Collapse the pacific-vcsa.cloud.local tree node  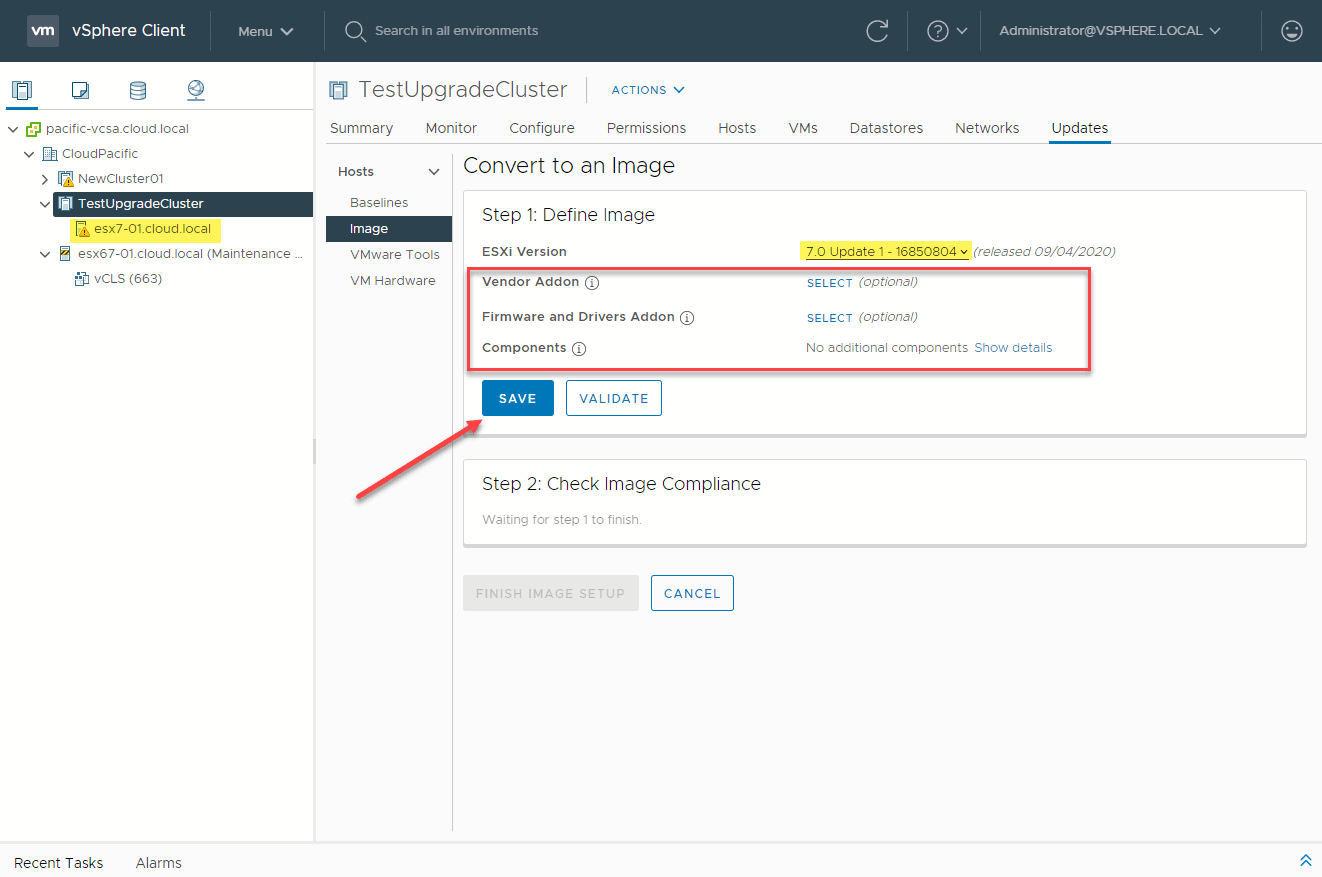13,129
